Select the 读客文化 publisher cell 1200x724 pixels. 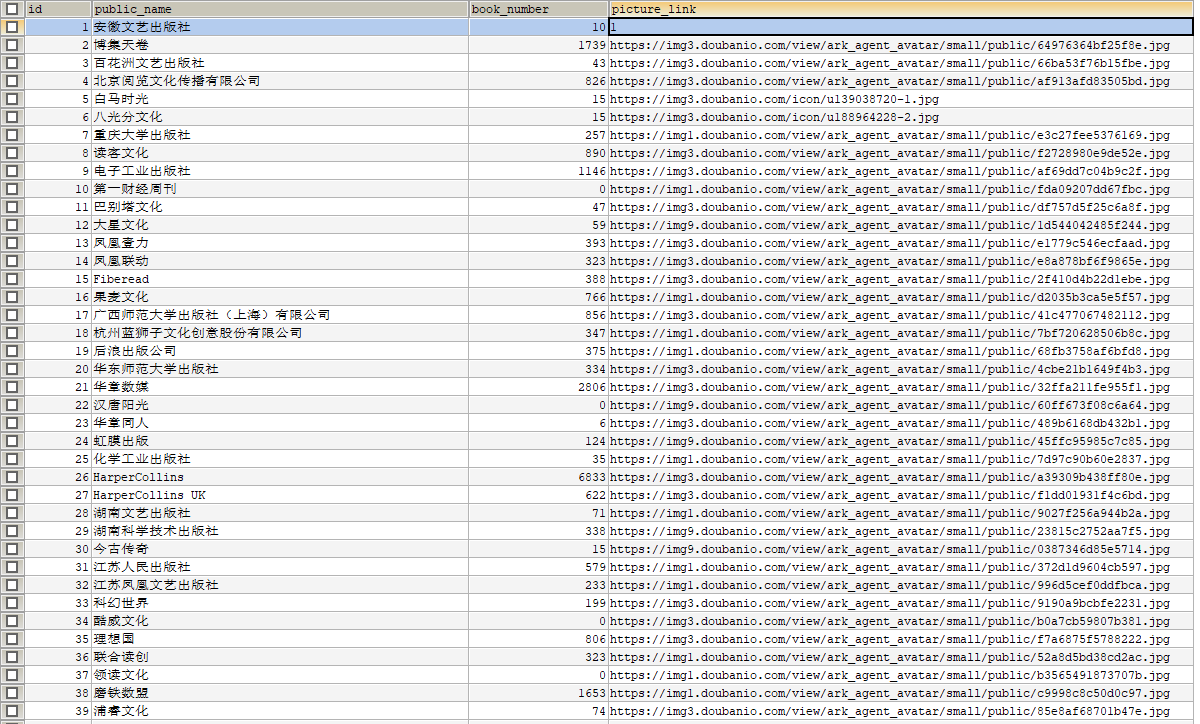coord(280,153)
